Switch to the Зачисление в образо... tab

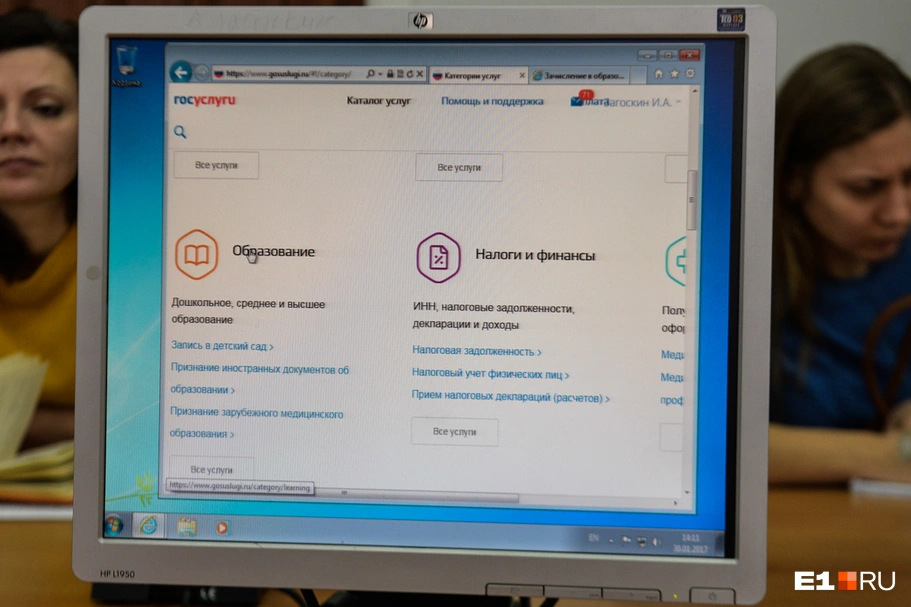pyautogui.click(x=579, y=76)
